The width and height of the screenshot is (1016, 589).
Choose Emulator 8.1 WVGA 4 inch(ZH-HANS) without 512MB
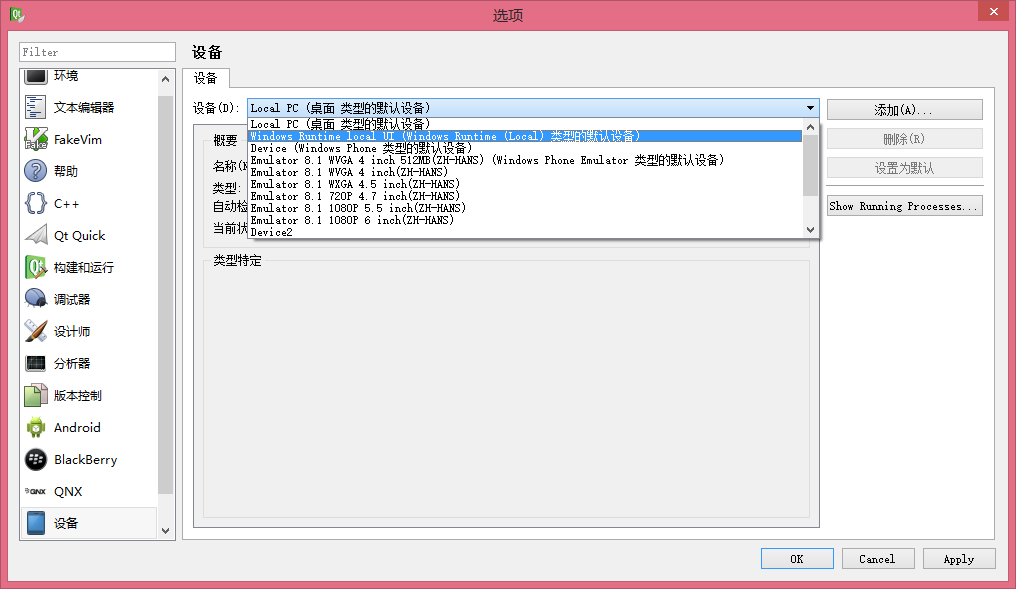coord(525,172)
